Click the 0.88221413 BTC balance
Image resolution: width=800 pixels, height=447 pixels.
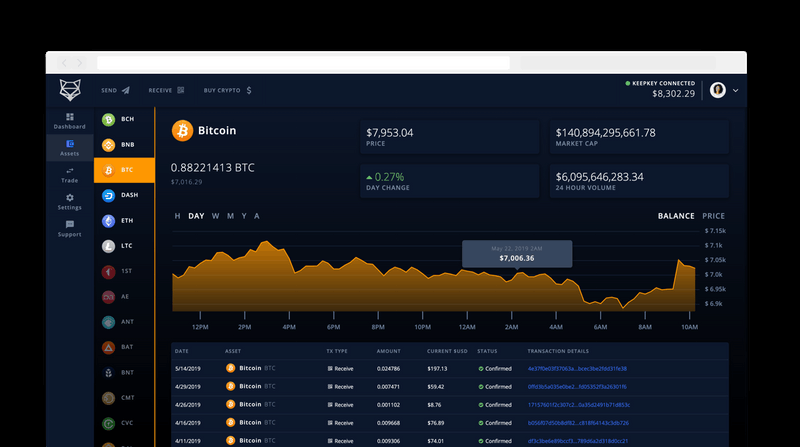tap(212, 168)
